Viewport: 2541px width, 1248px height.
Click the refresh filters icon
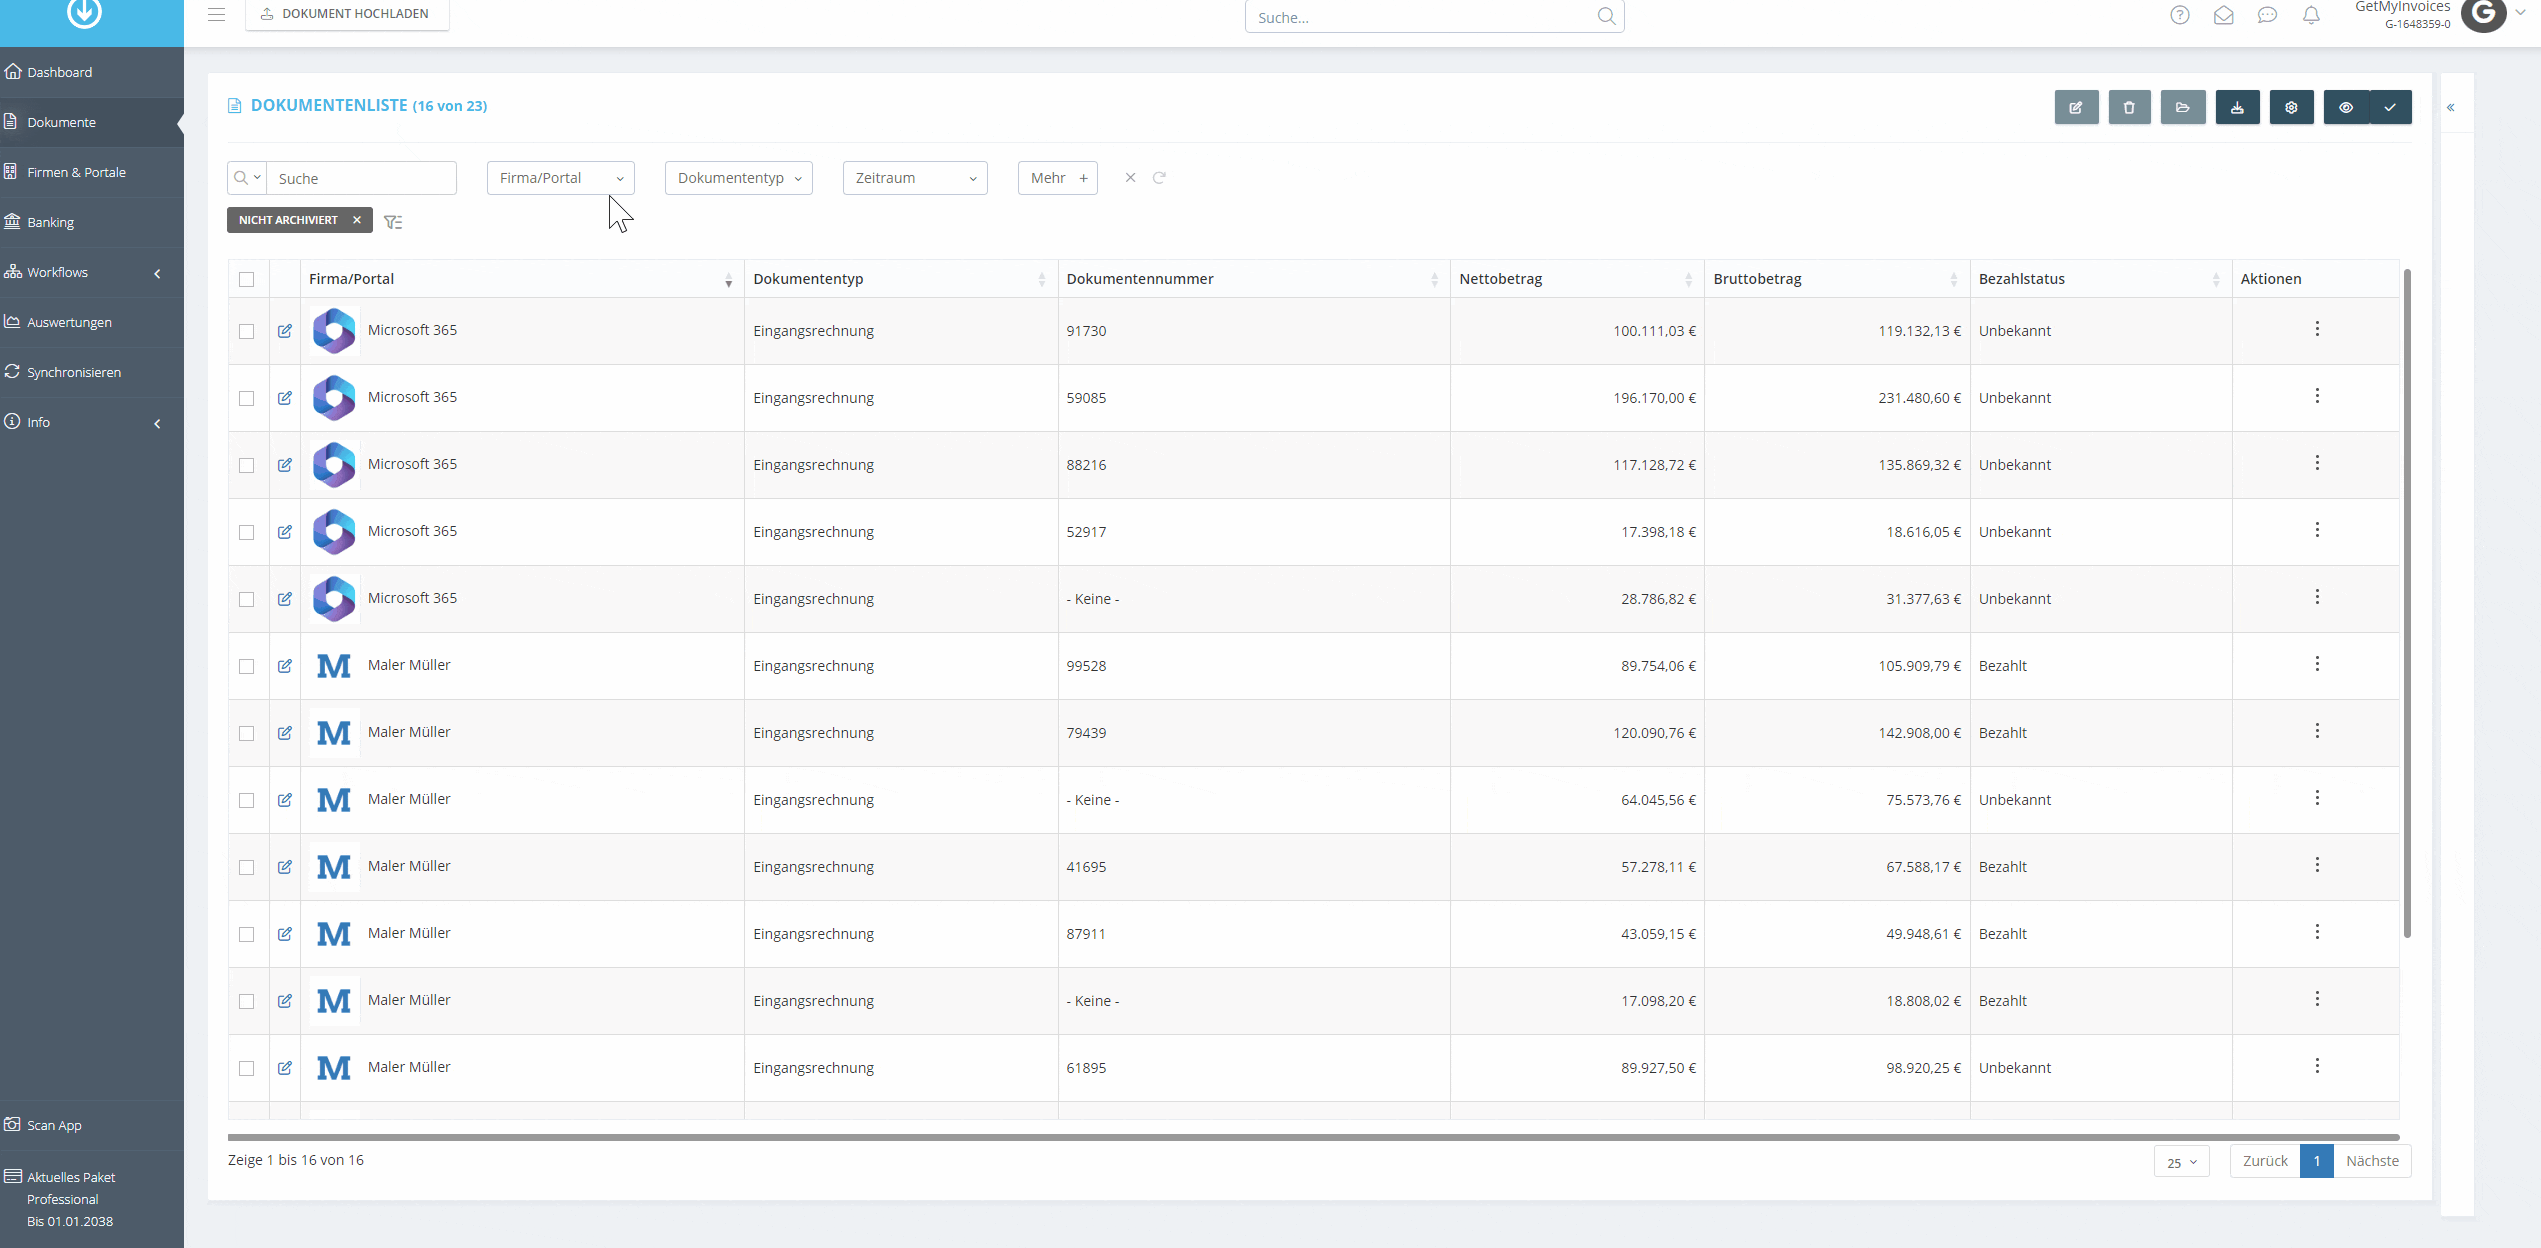coord(1159,177)
